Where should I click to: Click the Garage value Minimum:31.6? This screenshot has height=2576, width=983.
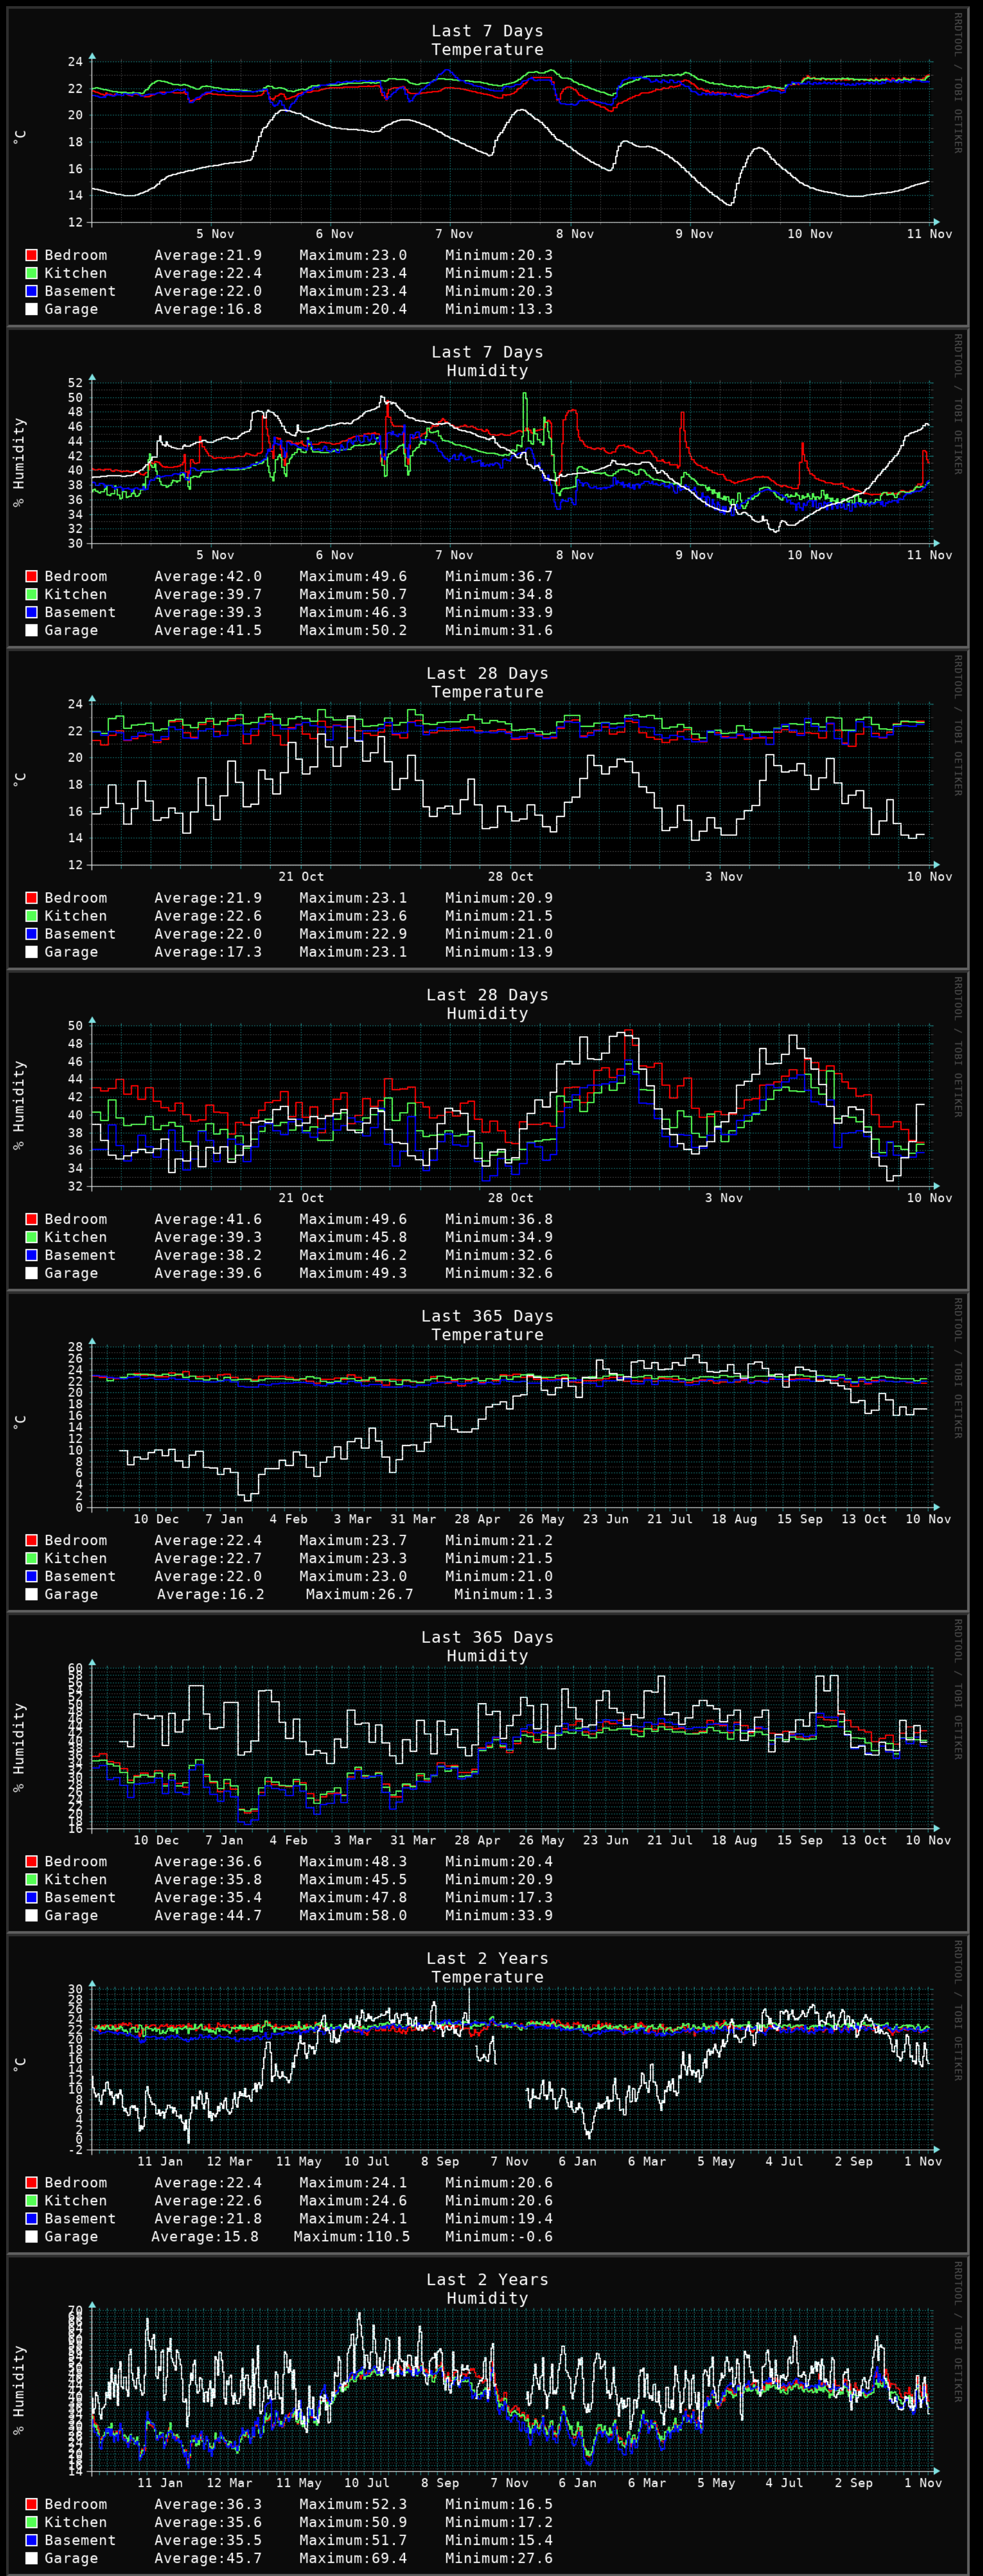pos(499,630)
